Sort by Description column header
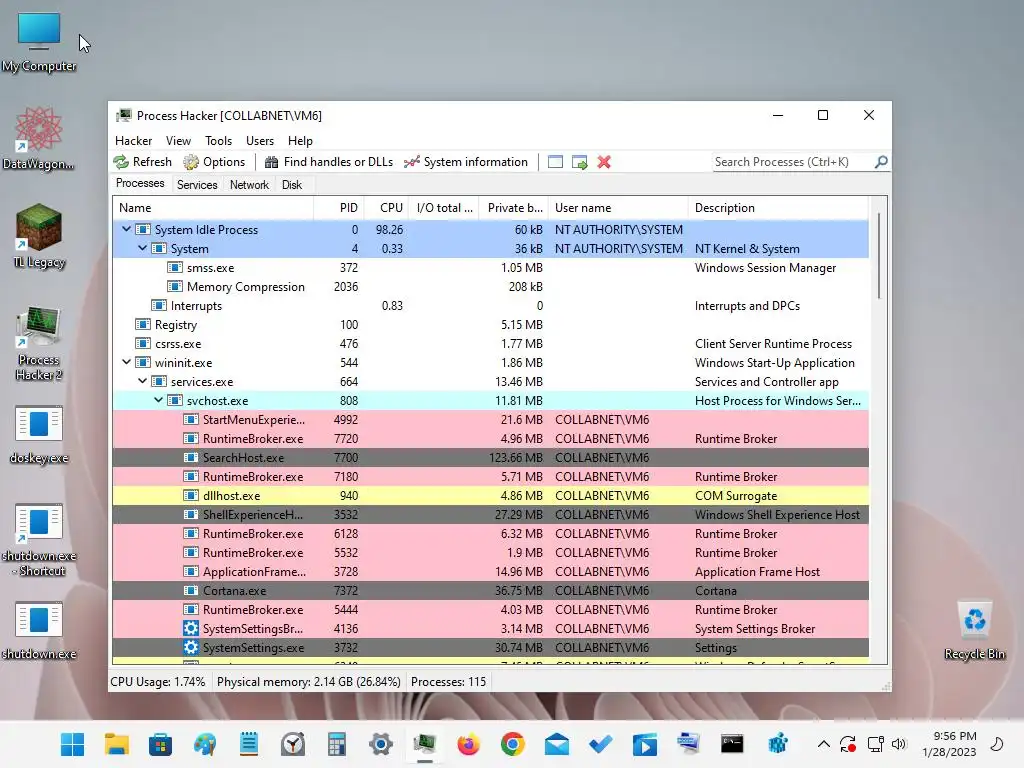Image resolution: width=1024 pixels, height=768 pixels. [x=778, y=208]
